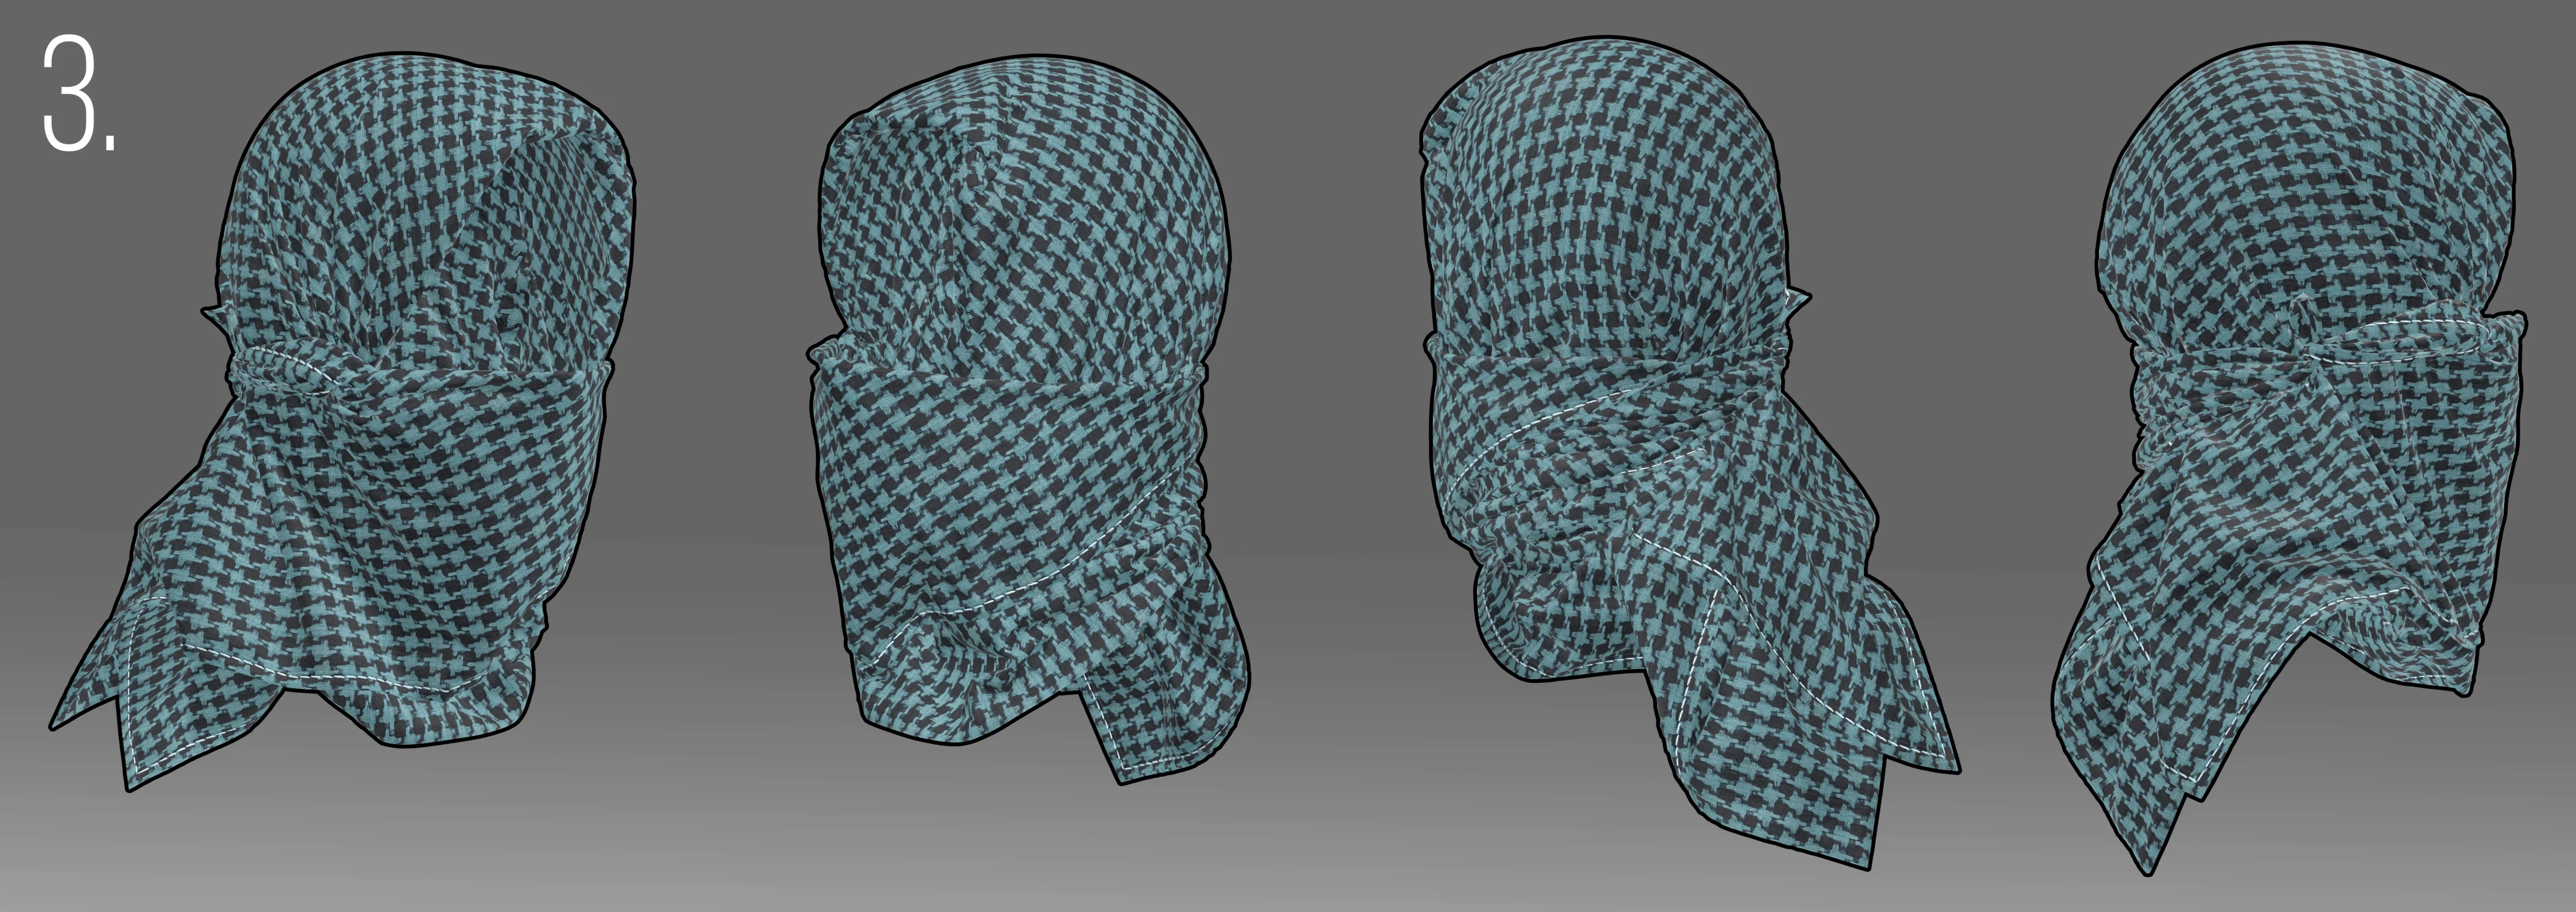
Task: Click the bottom pointed tip of the fourth scarf
Action: point(2150,855)
